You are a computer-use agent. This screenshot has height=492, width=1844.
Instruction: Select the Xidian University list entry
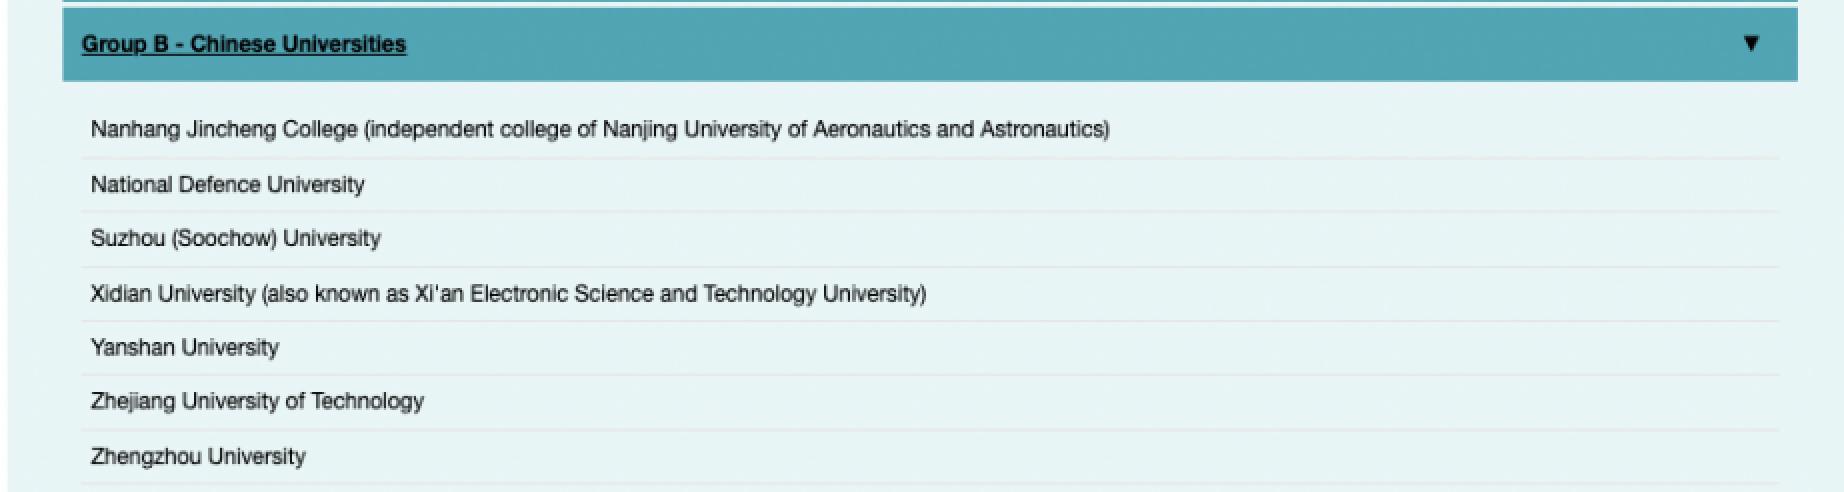point(172,294)
